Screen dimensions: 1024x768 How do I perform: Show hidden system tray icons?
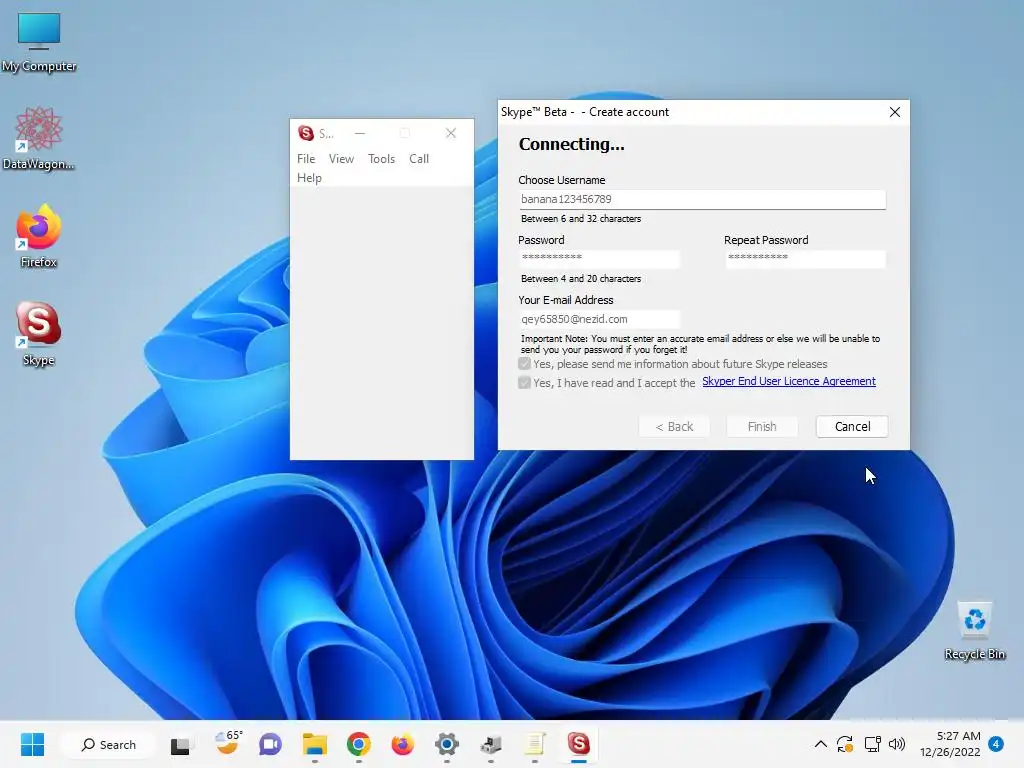(x=821, y=744)
